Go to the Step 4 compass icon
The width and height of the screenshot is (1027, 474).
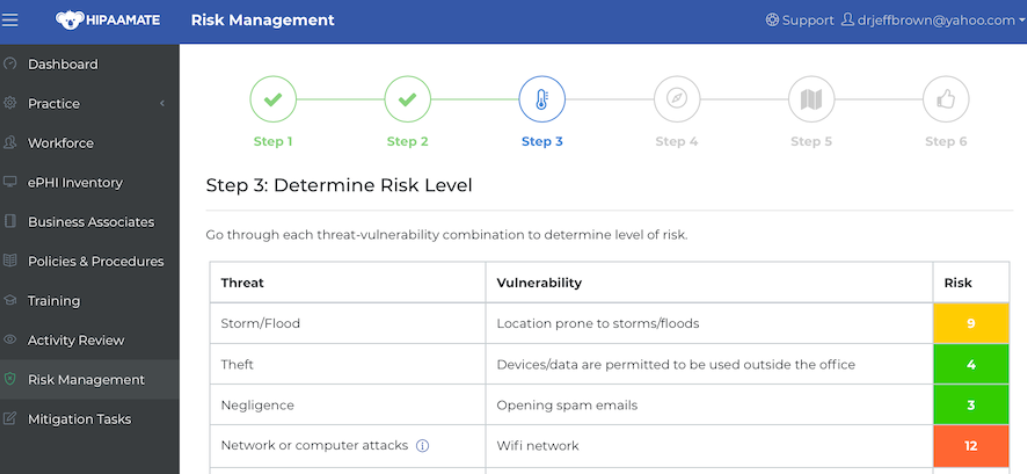point(677,100)
